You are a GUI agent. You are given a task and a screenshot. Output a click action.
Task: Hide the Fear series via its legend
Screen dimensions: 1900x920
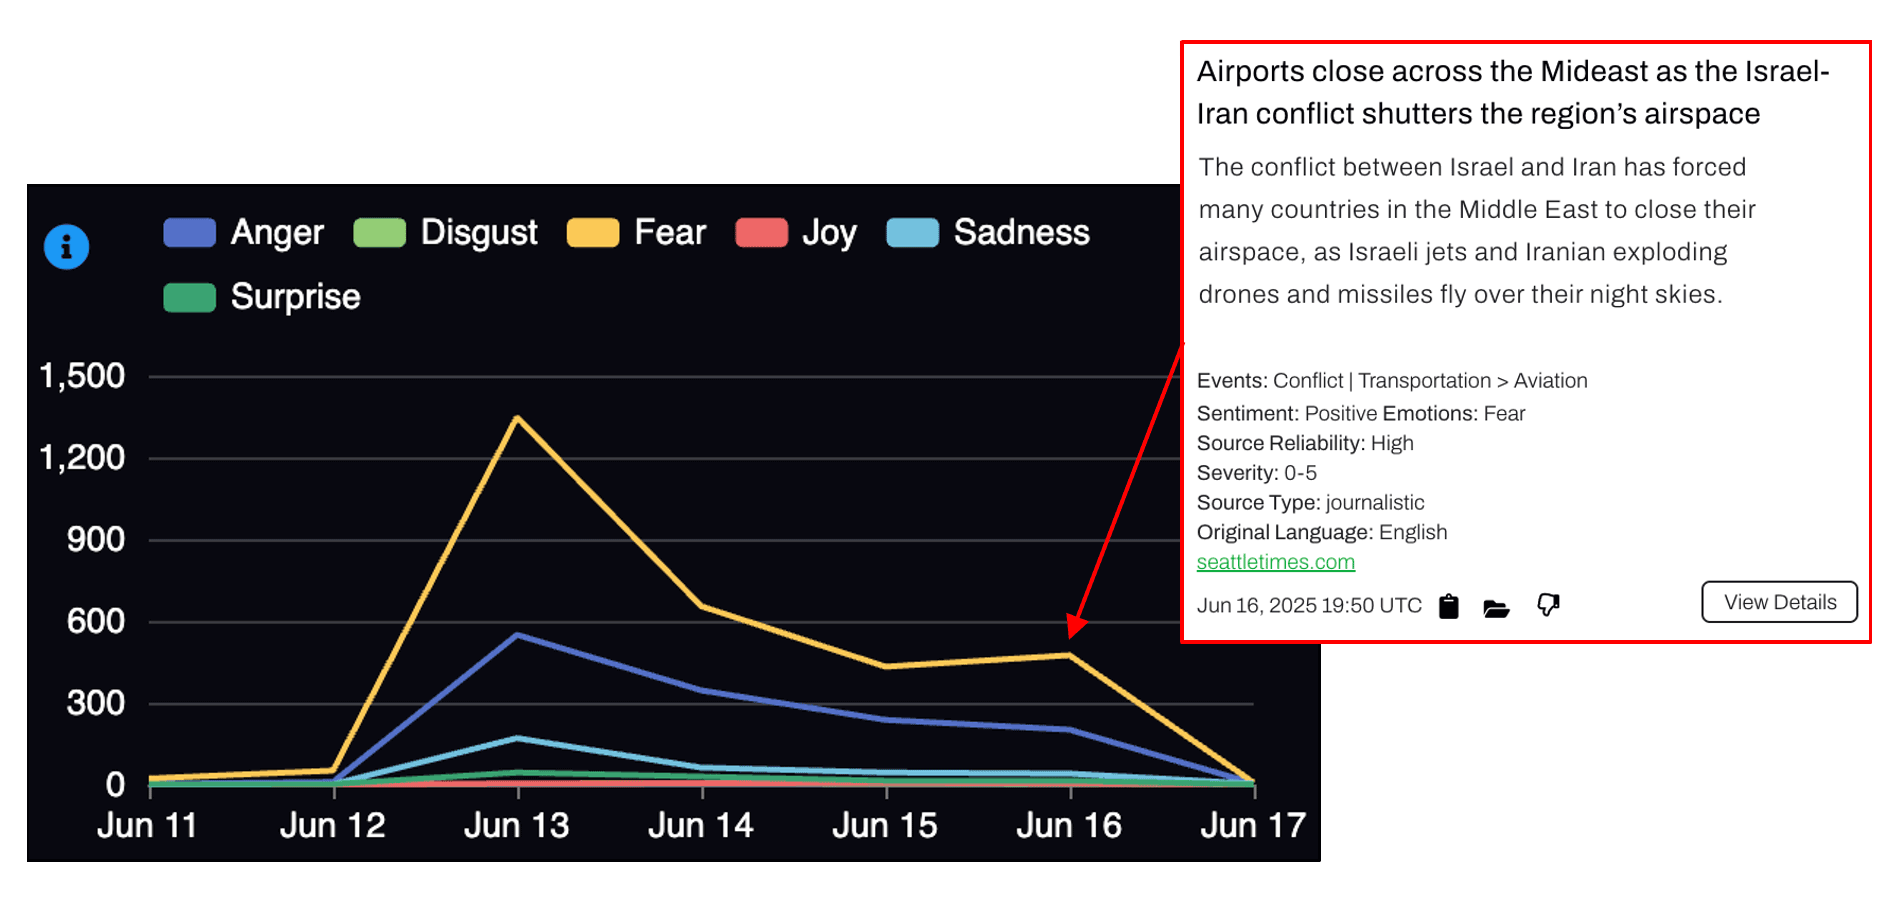coord(637,233)
